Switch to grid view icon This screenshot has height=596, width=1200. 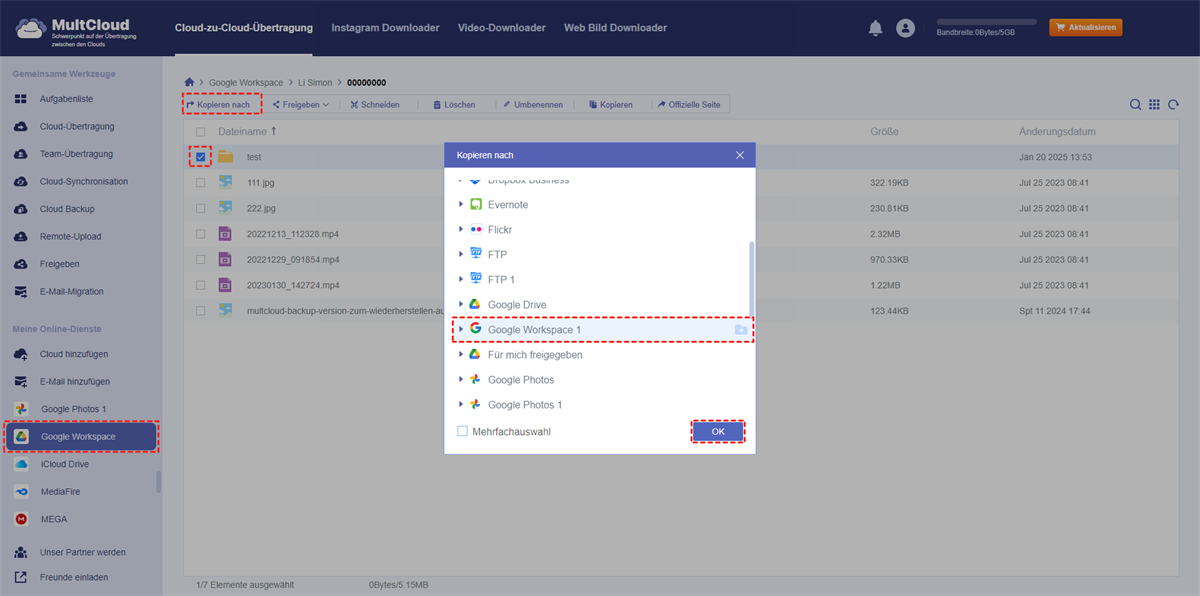1154,104
